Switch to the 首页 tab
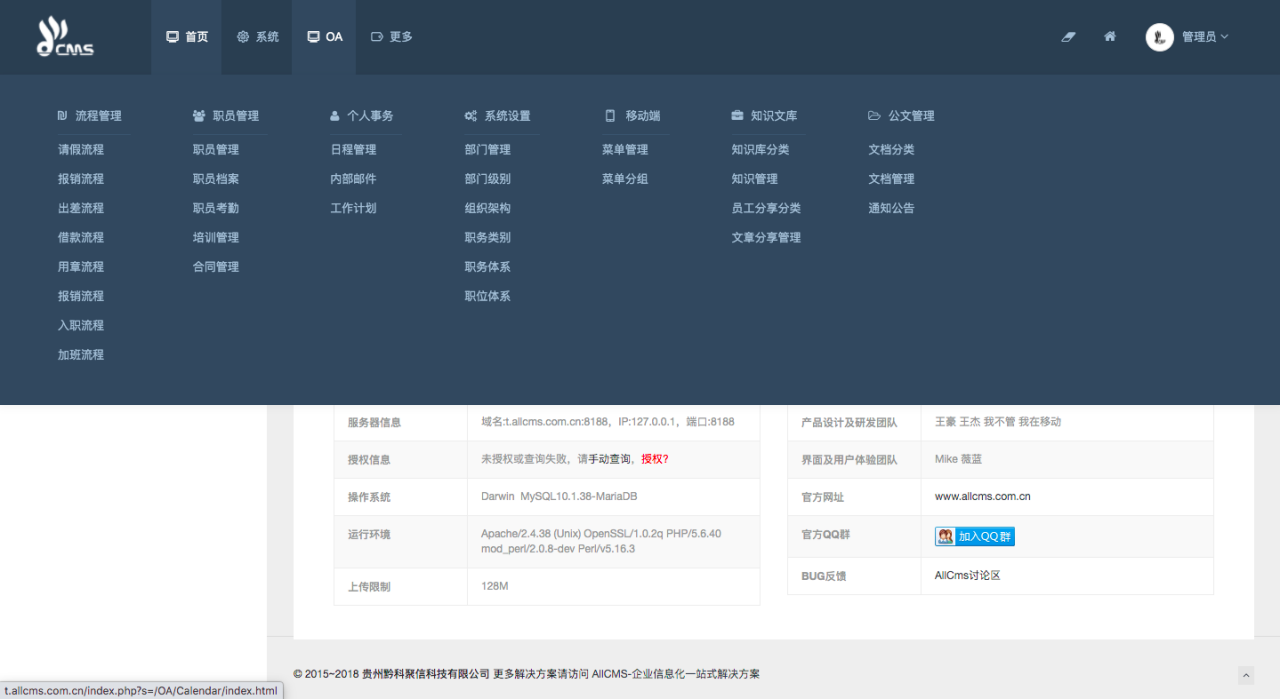The image size is (1280, 699). [x=187, y=37]
